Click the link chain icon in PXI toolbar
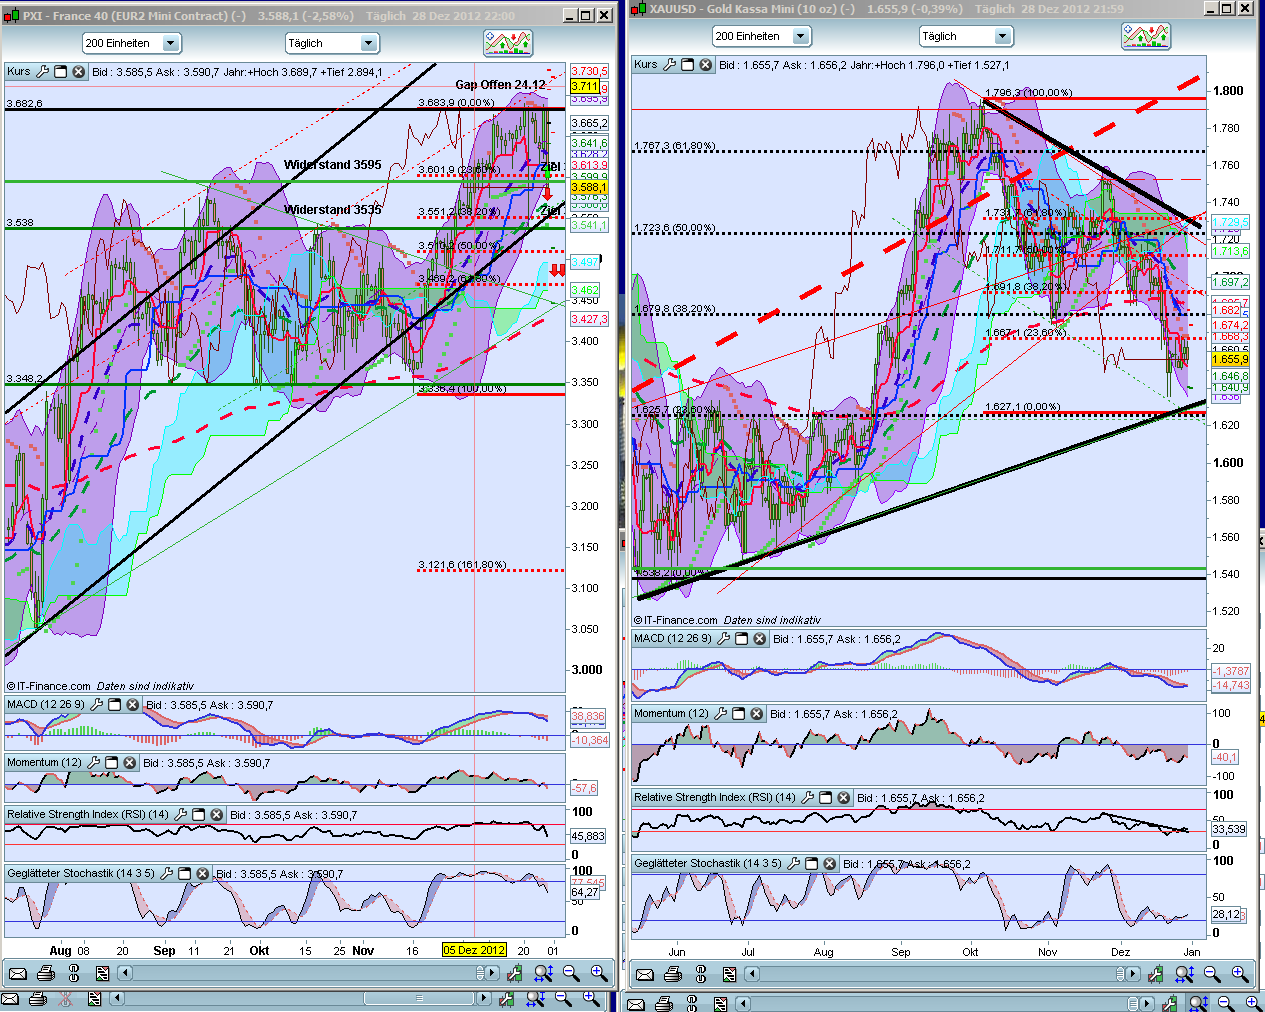The height and width of the screenshot is (1012, 1265). point(73,973)
